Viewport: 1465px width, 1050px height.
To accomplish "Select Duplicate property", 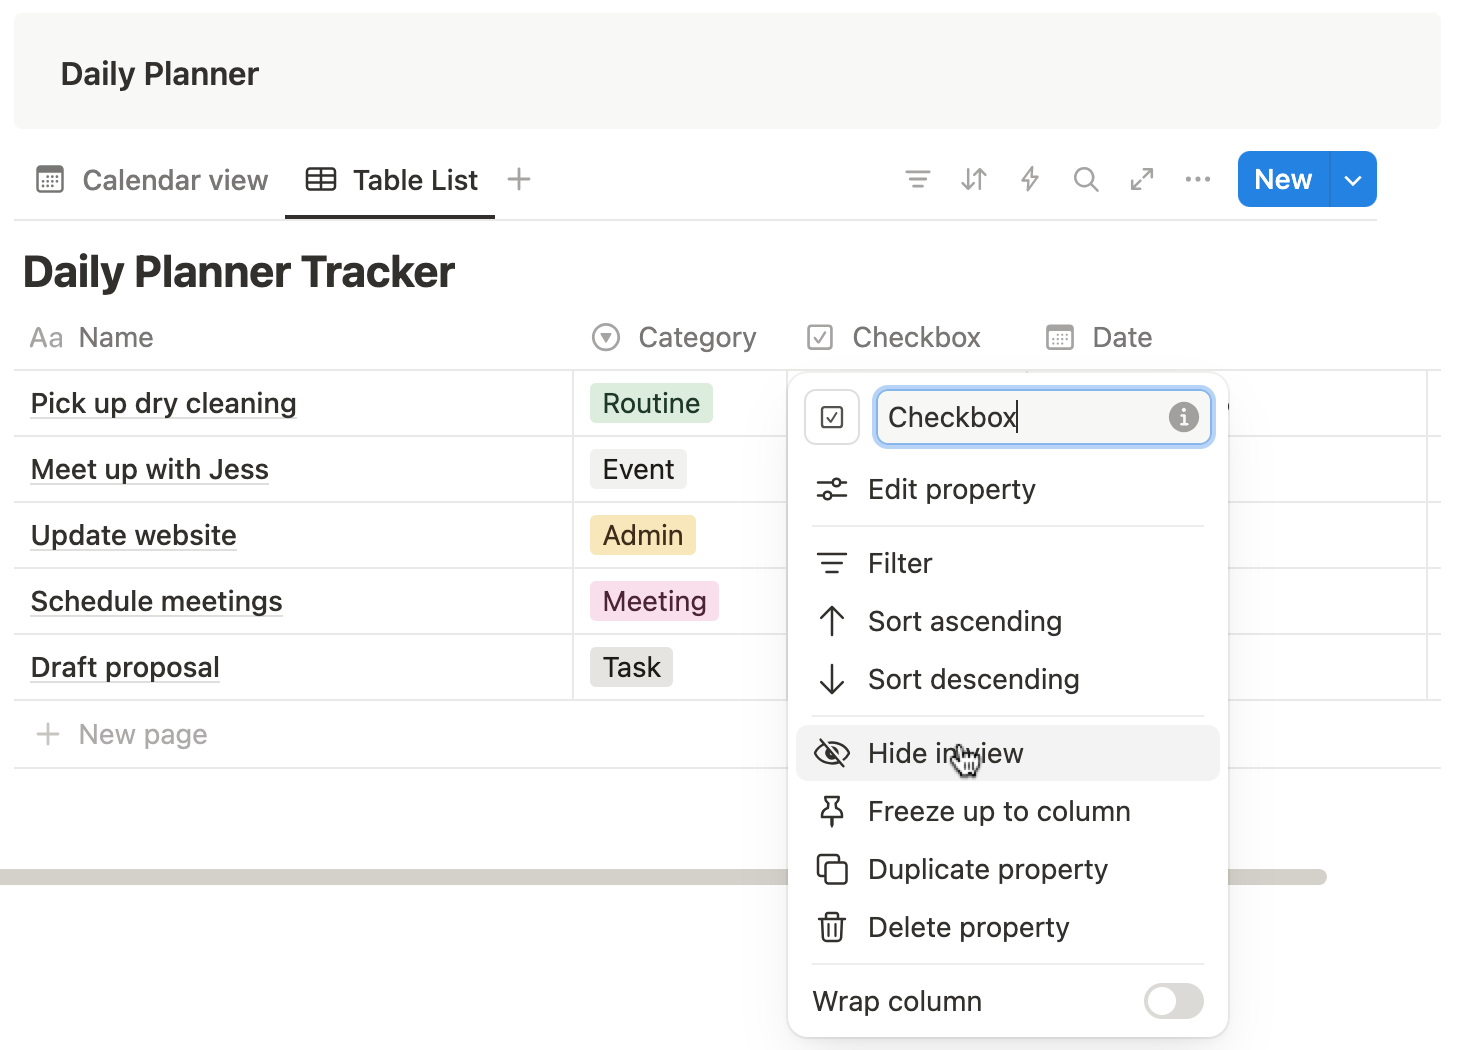I will click(x=1007, y=869).
